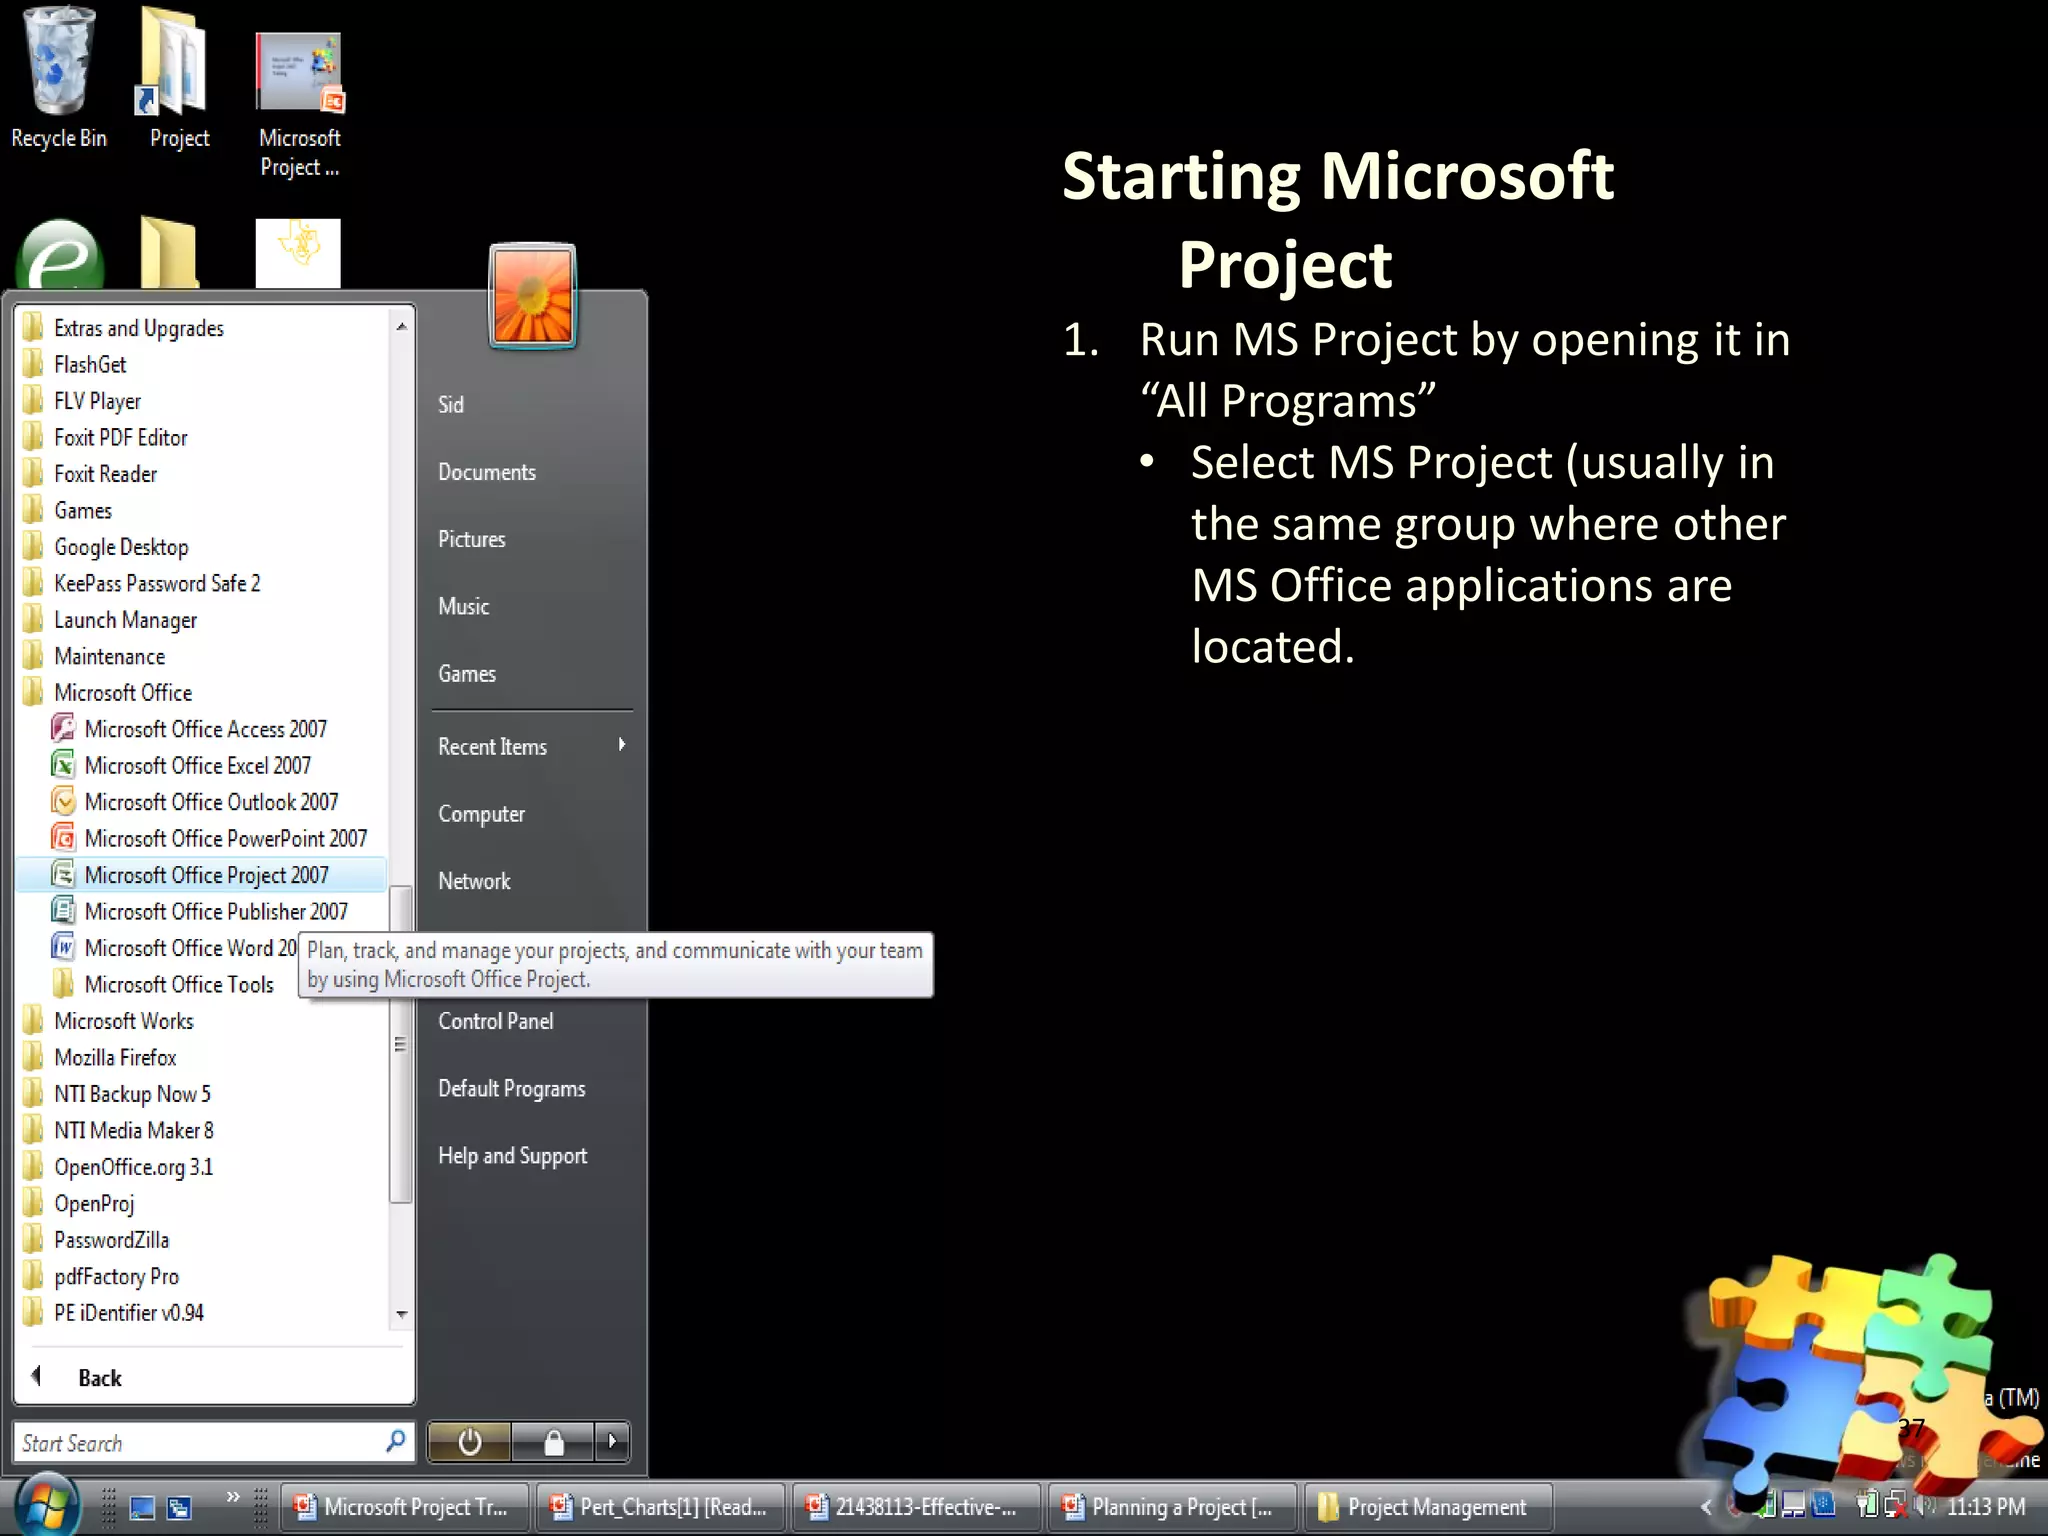Open the Microsoft Office Tools folder
The width and height of the screenshot is (2048, 1536).
(x=163, y=985)
